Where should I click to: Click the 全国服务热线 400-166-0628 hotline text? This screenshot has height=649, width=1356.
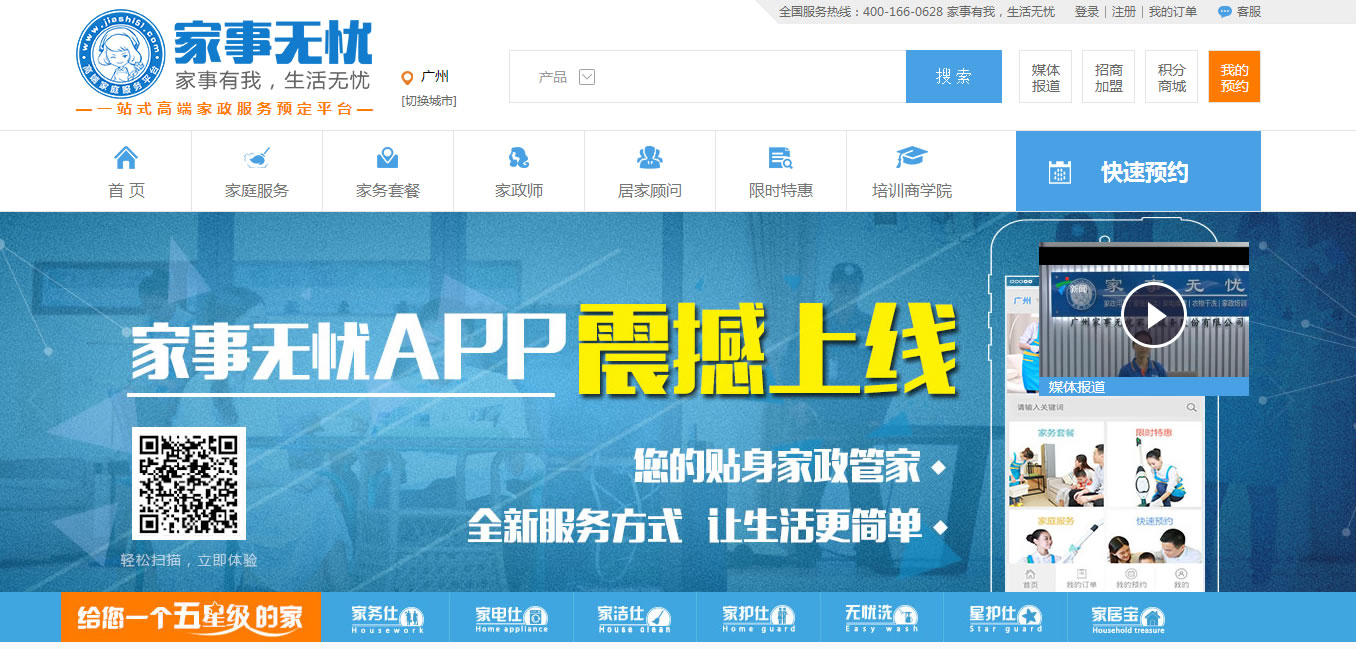[861, 12]
